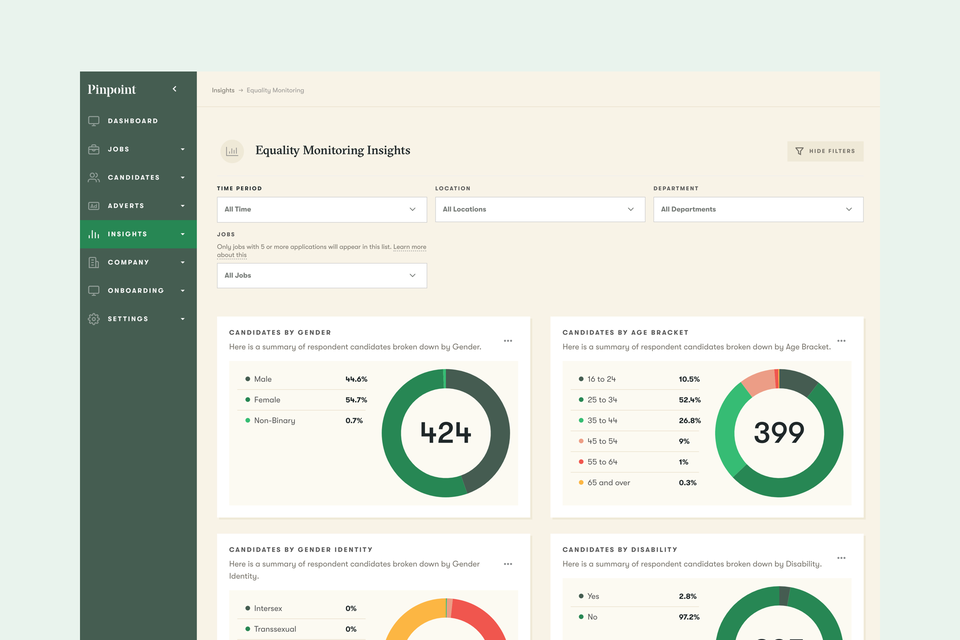Click the chart icon beside page title
Image resolution: width=960 pixels, height=640 pixels.
click(232, 151)
